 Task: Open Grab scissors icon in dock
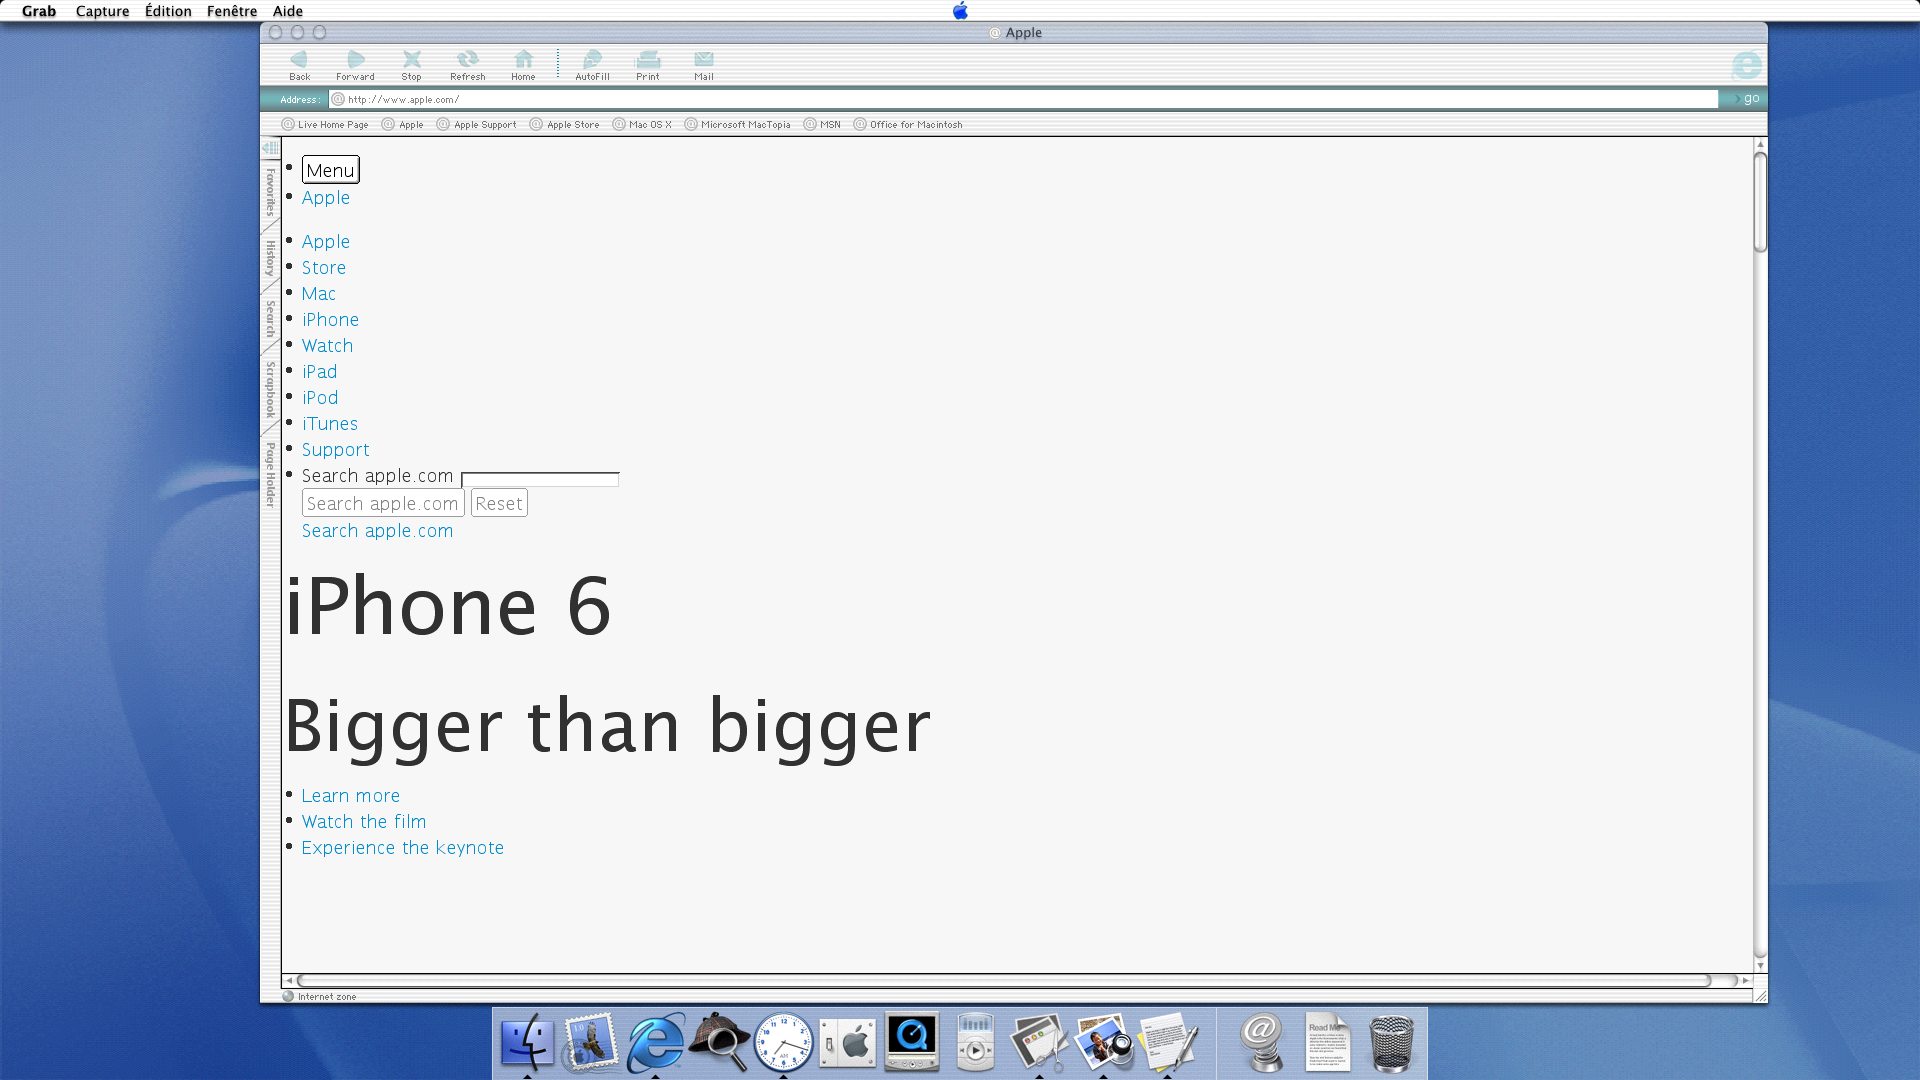(x=1039, y=1042)
